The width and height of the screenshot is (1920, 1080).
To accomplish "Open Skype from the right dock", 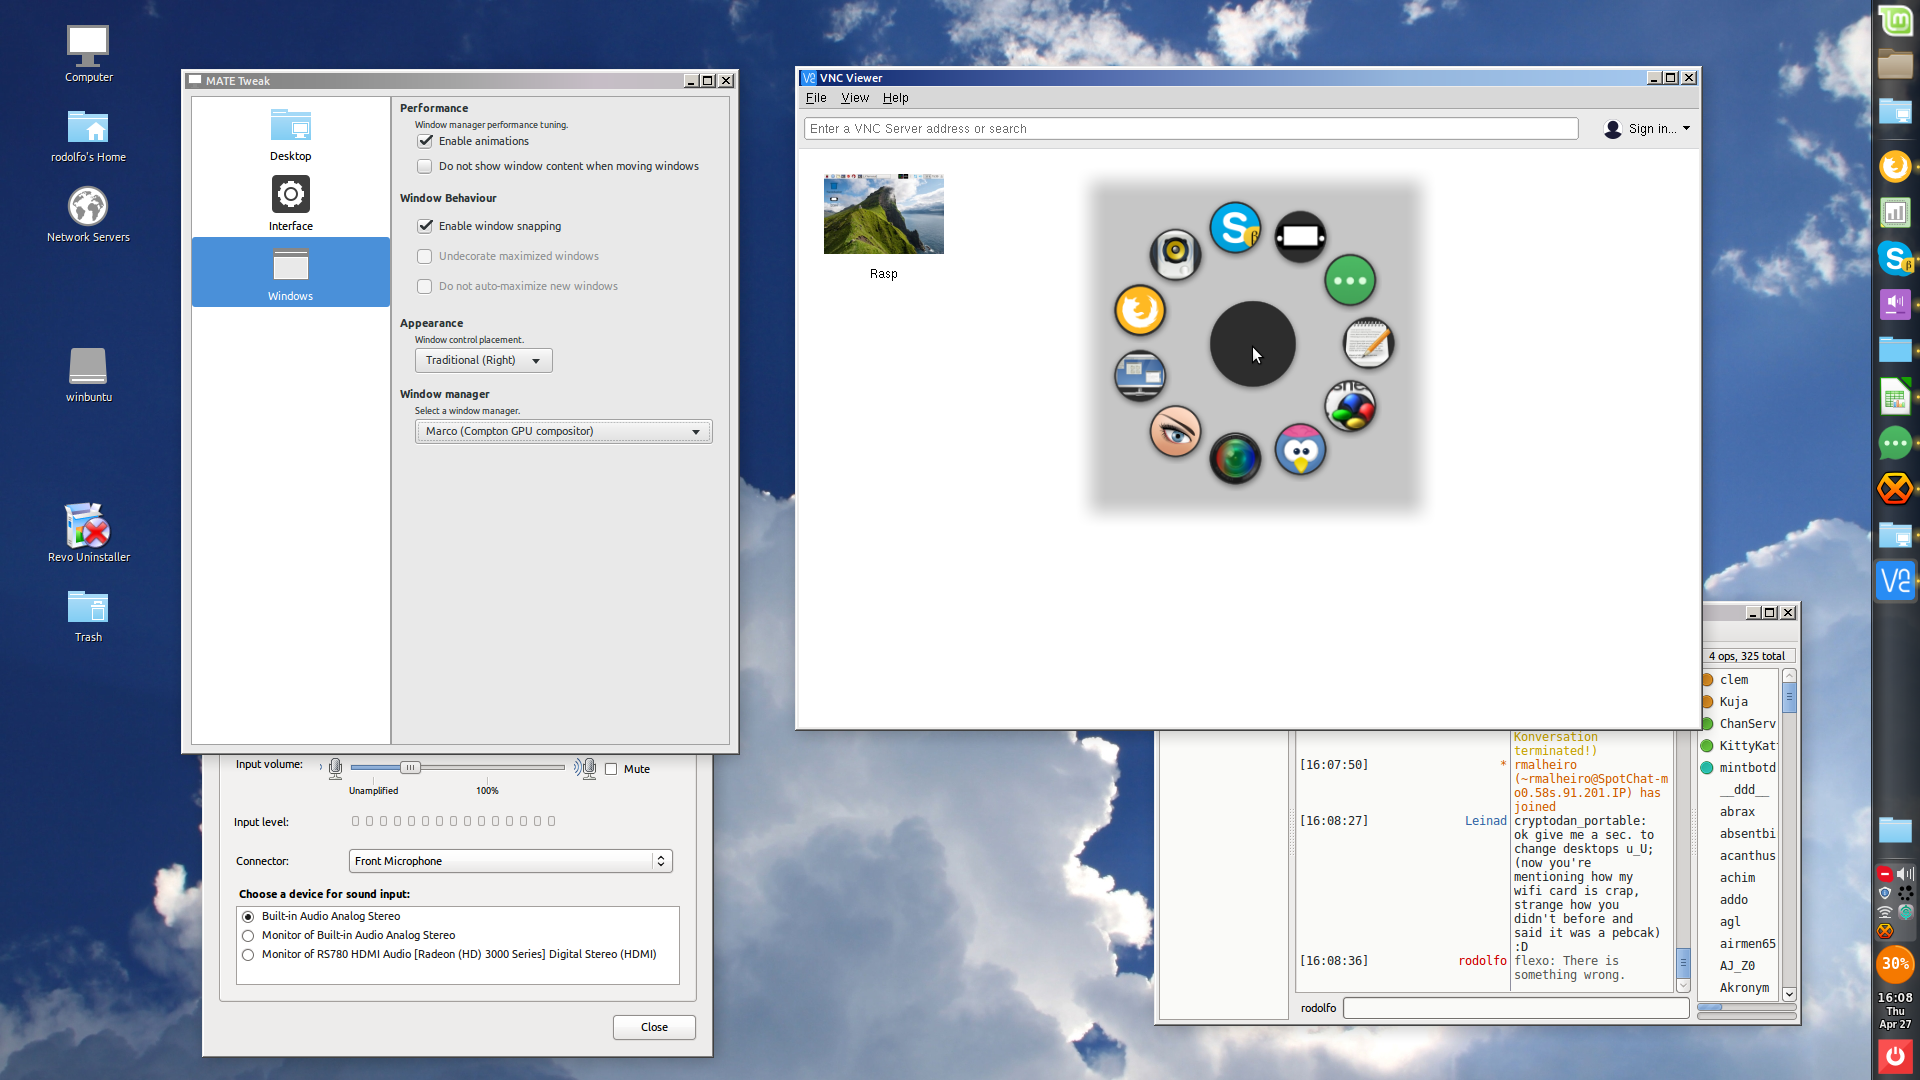I will pos(1895,258).
